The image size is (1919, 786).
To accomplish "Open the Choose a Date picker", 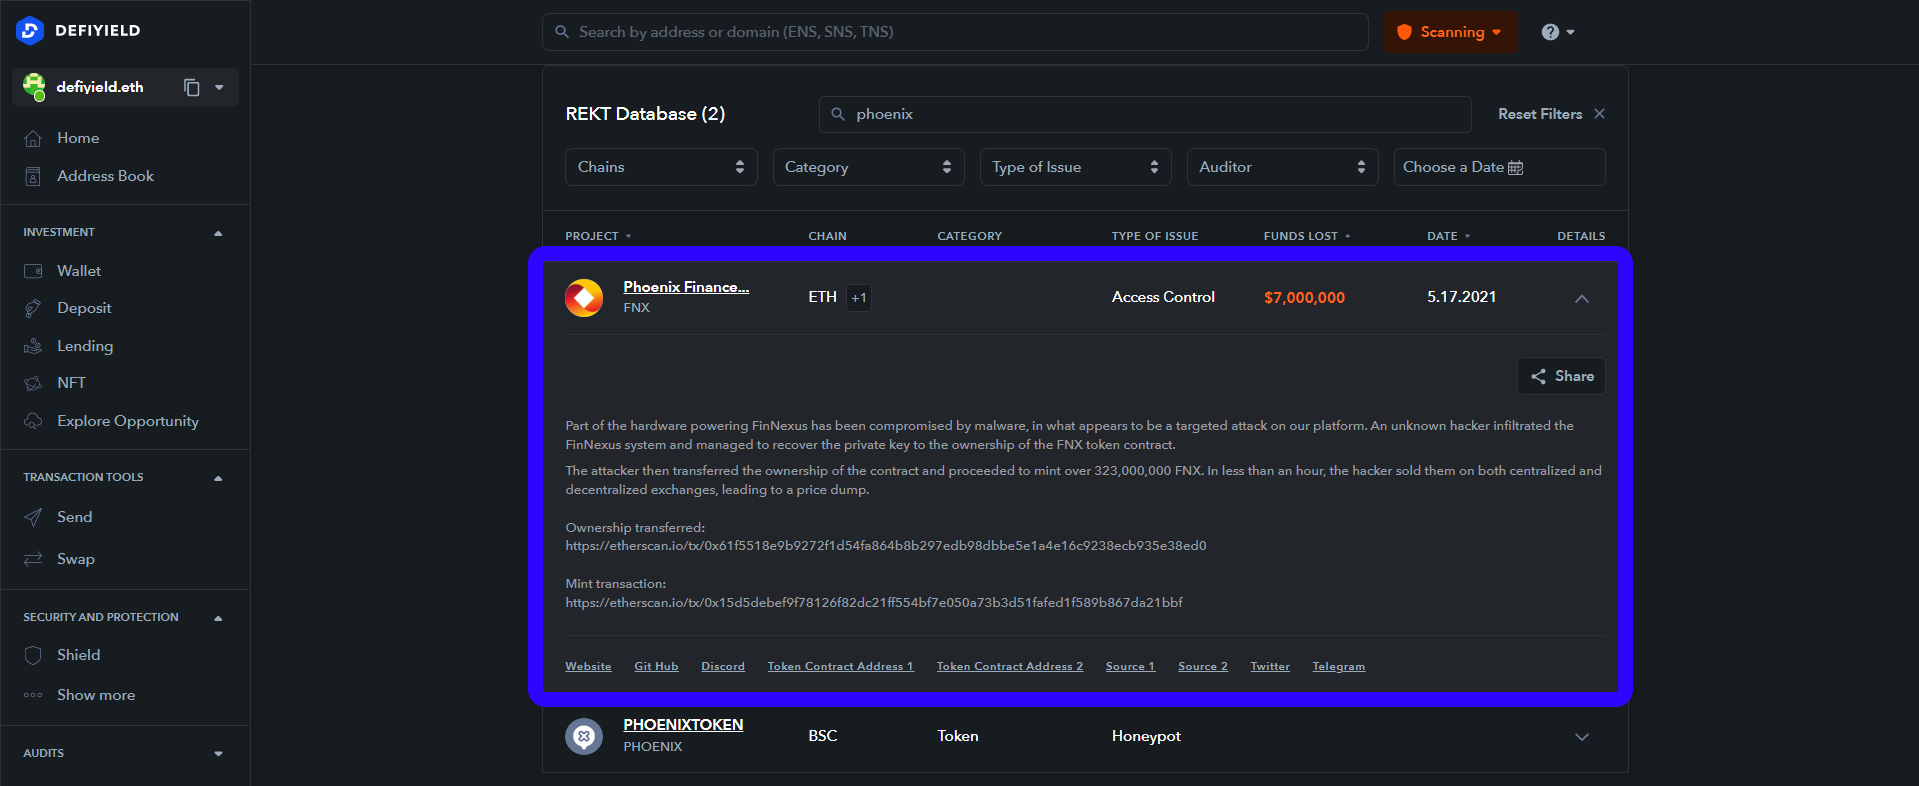I will [x=1499, y=167].
